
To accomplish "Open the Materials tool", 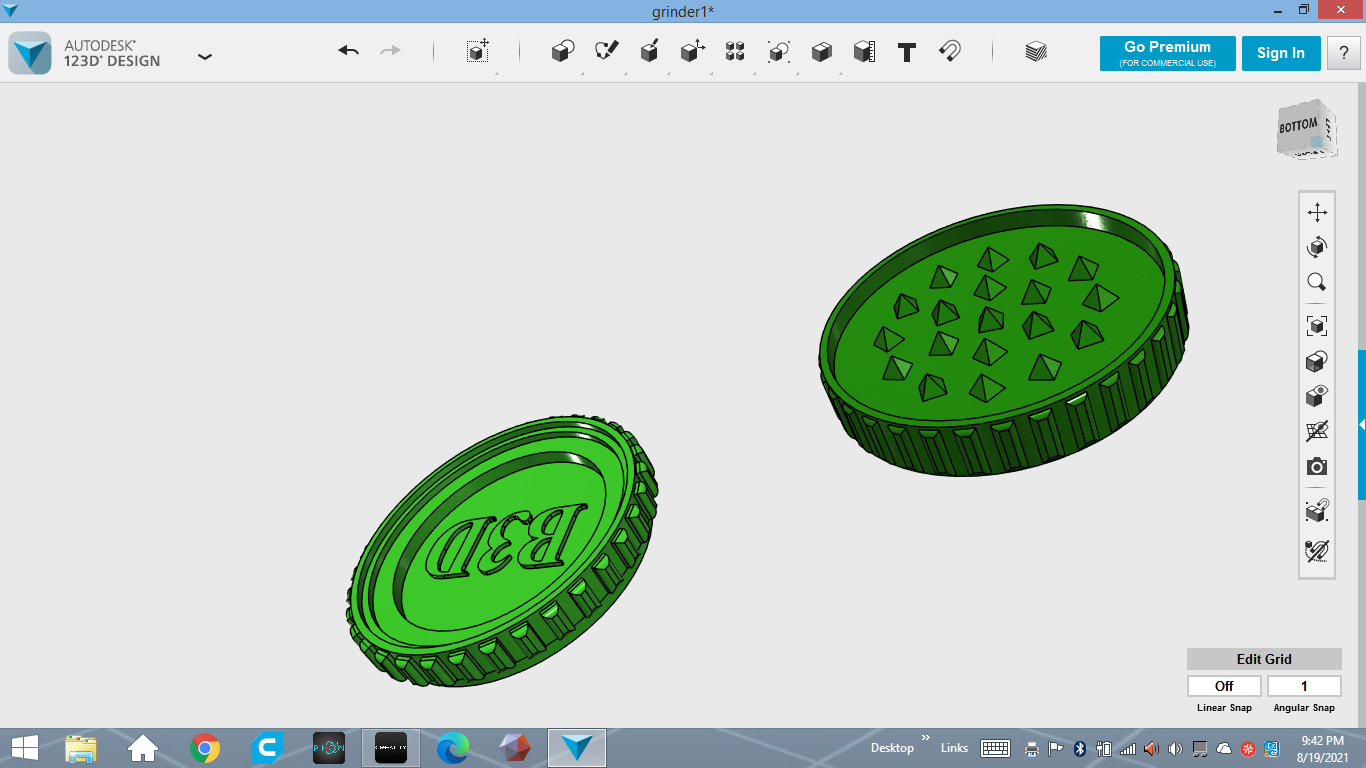I will click(1036, 52).
